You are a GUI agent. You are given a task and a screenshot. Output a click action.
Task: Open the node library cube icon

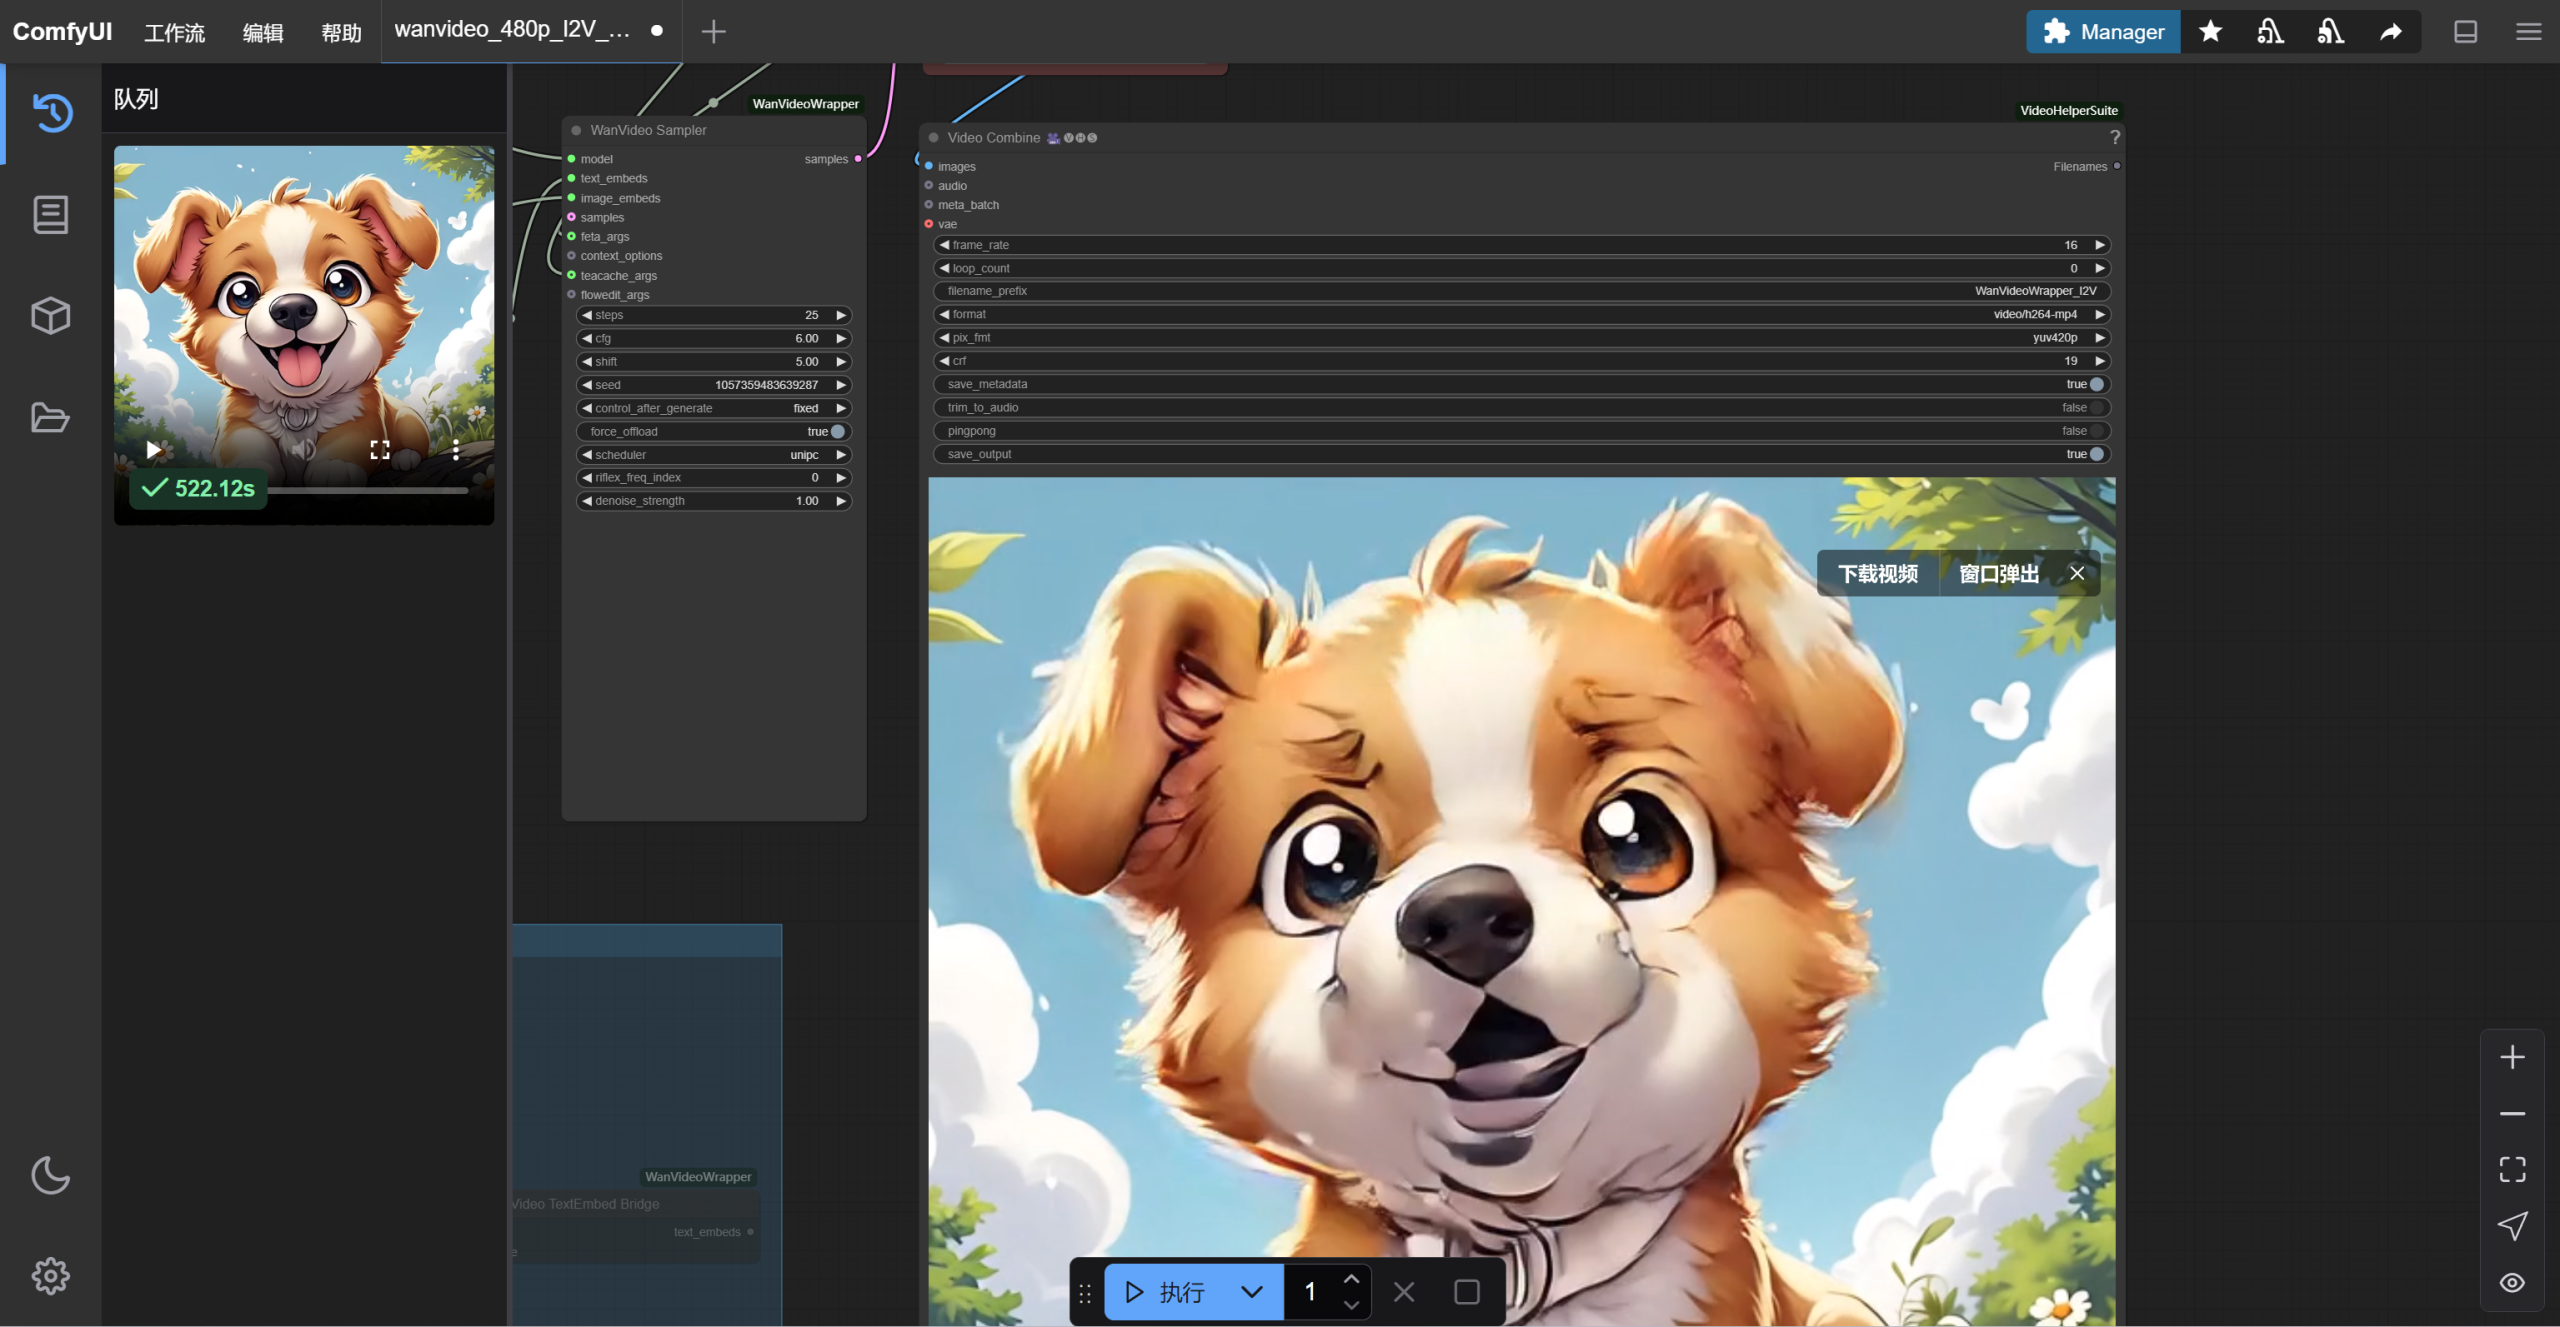[x=50, y=316]
